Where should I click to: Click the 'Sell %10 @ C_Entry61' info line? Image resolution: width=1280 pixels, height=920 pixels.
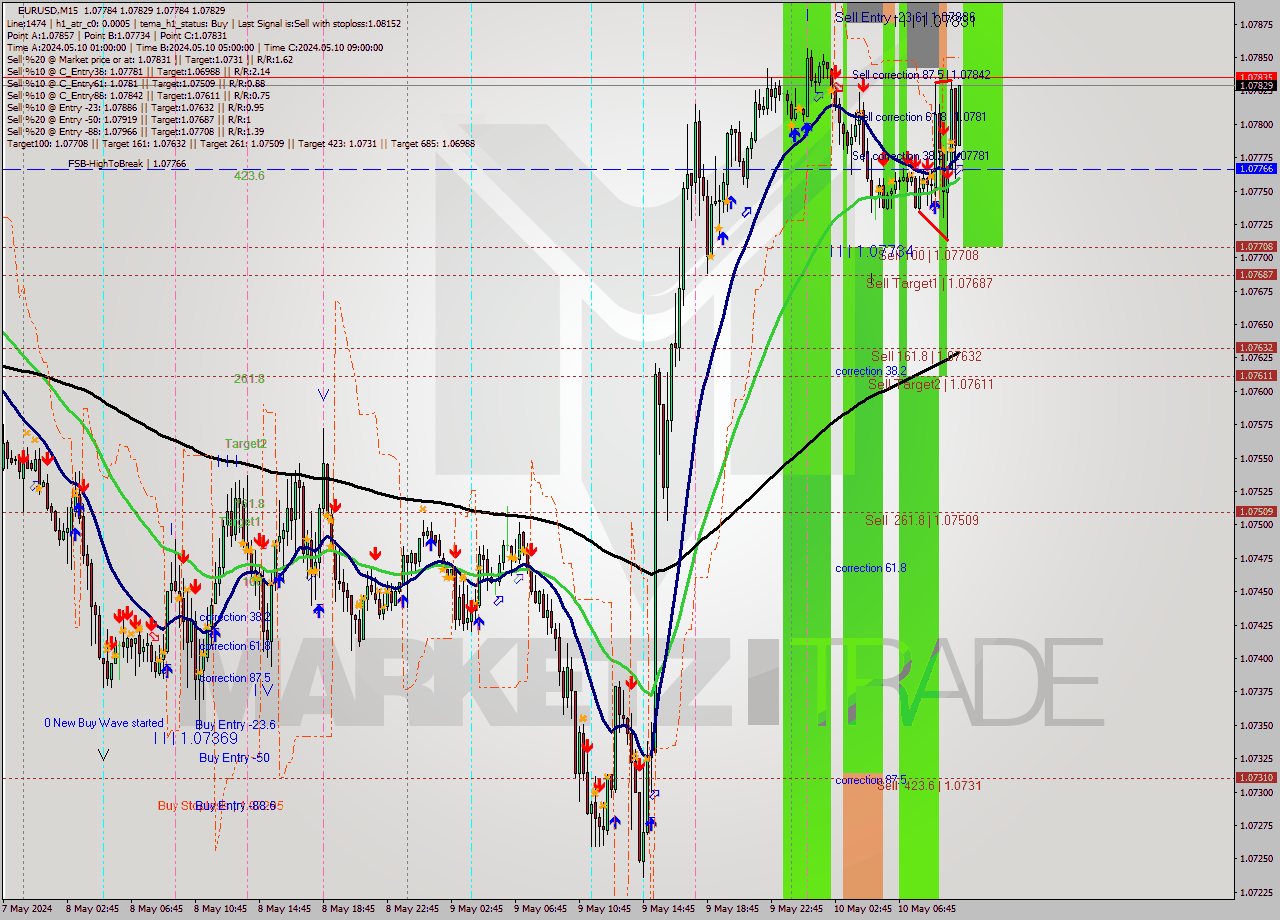(x=136, y=83)
